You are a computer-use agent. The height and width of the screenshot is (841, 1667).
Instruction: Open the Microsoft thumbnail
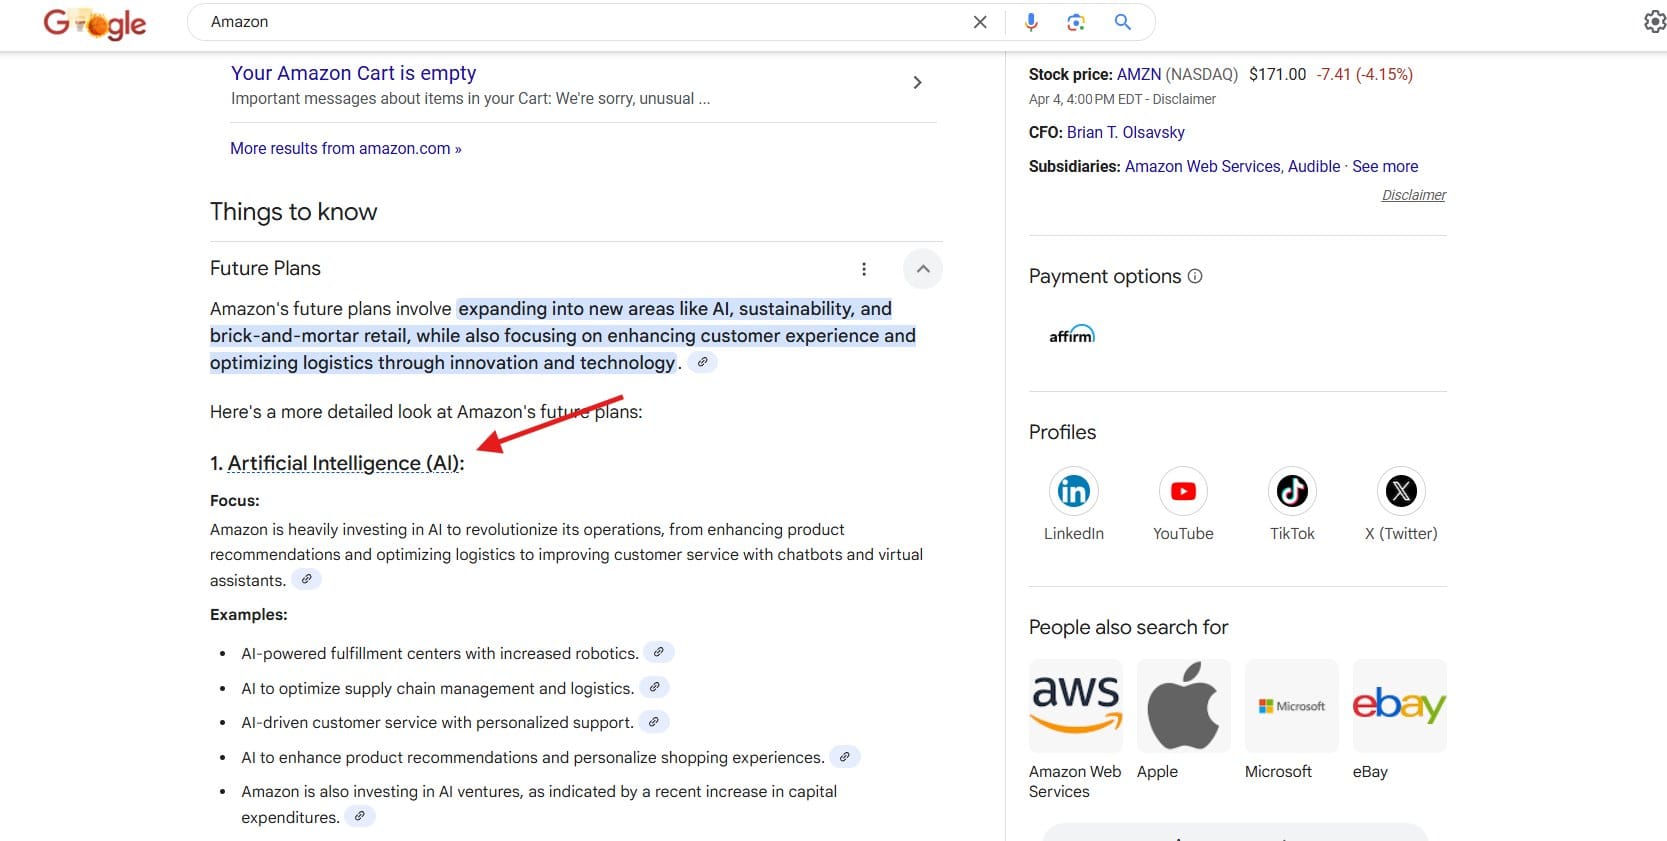pos(1292,706)
